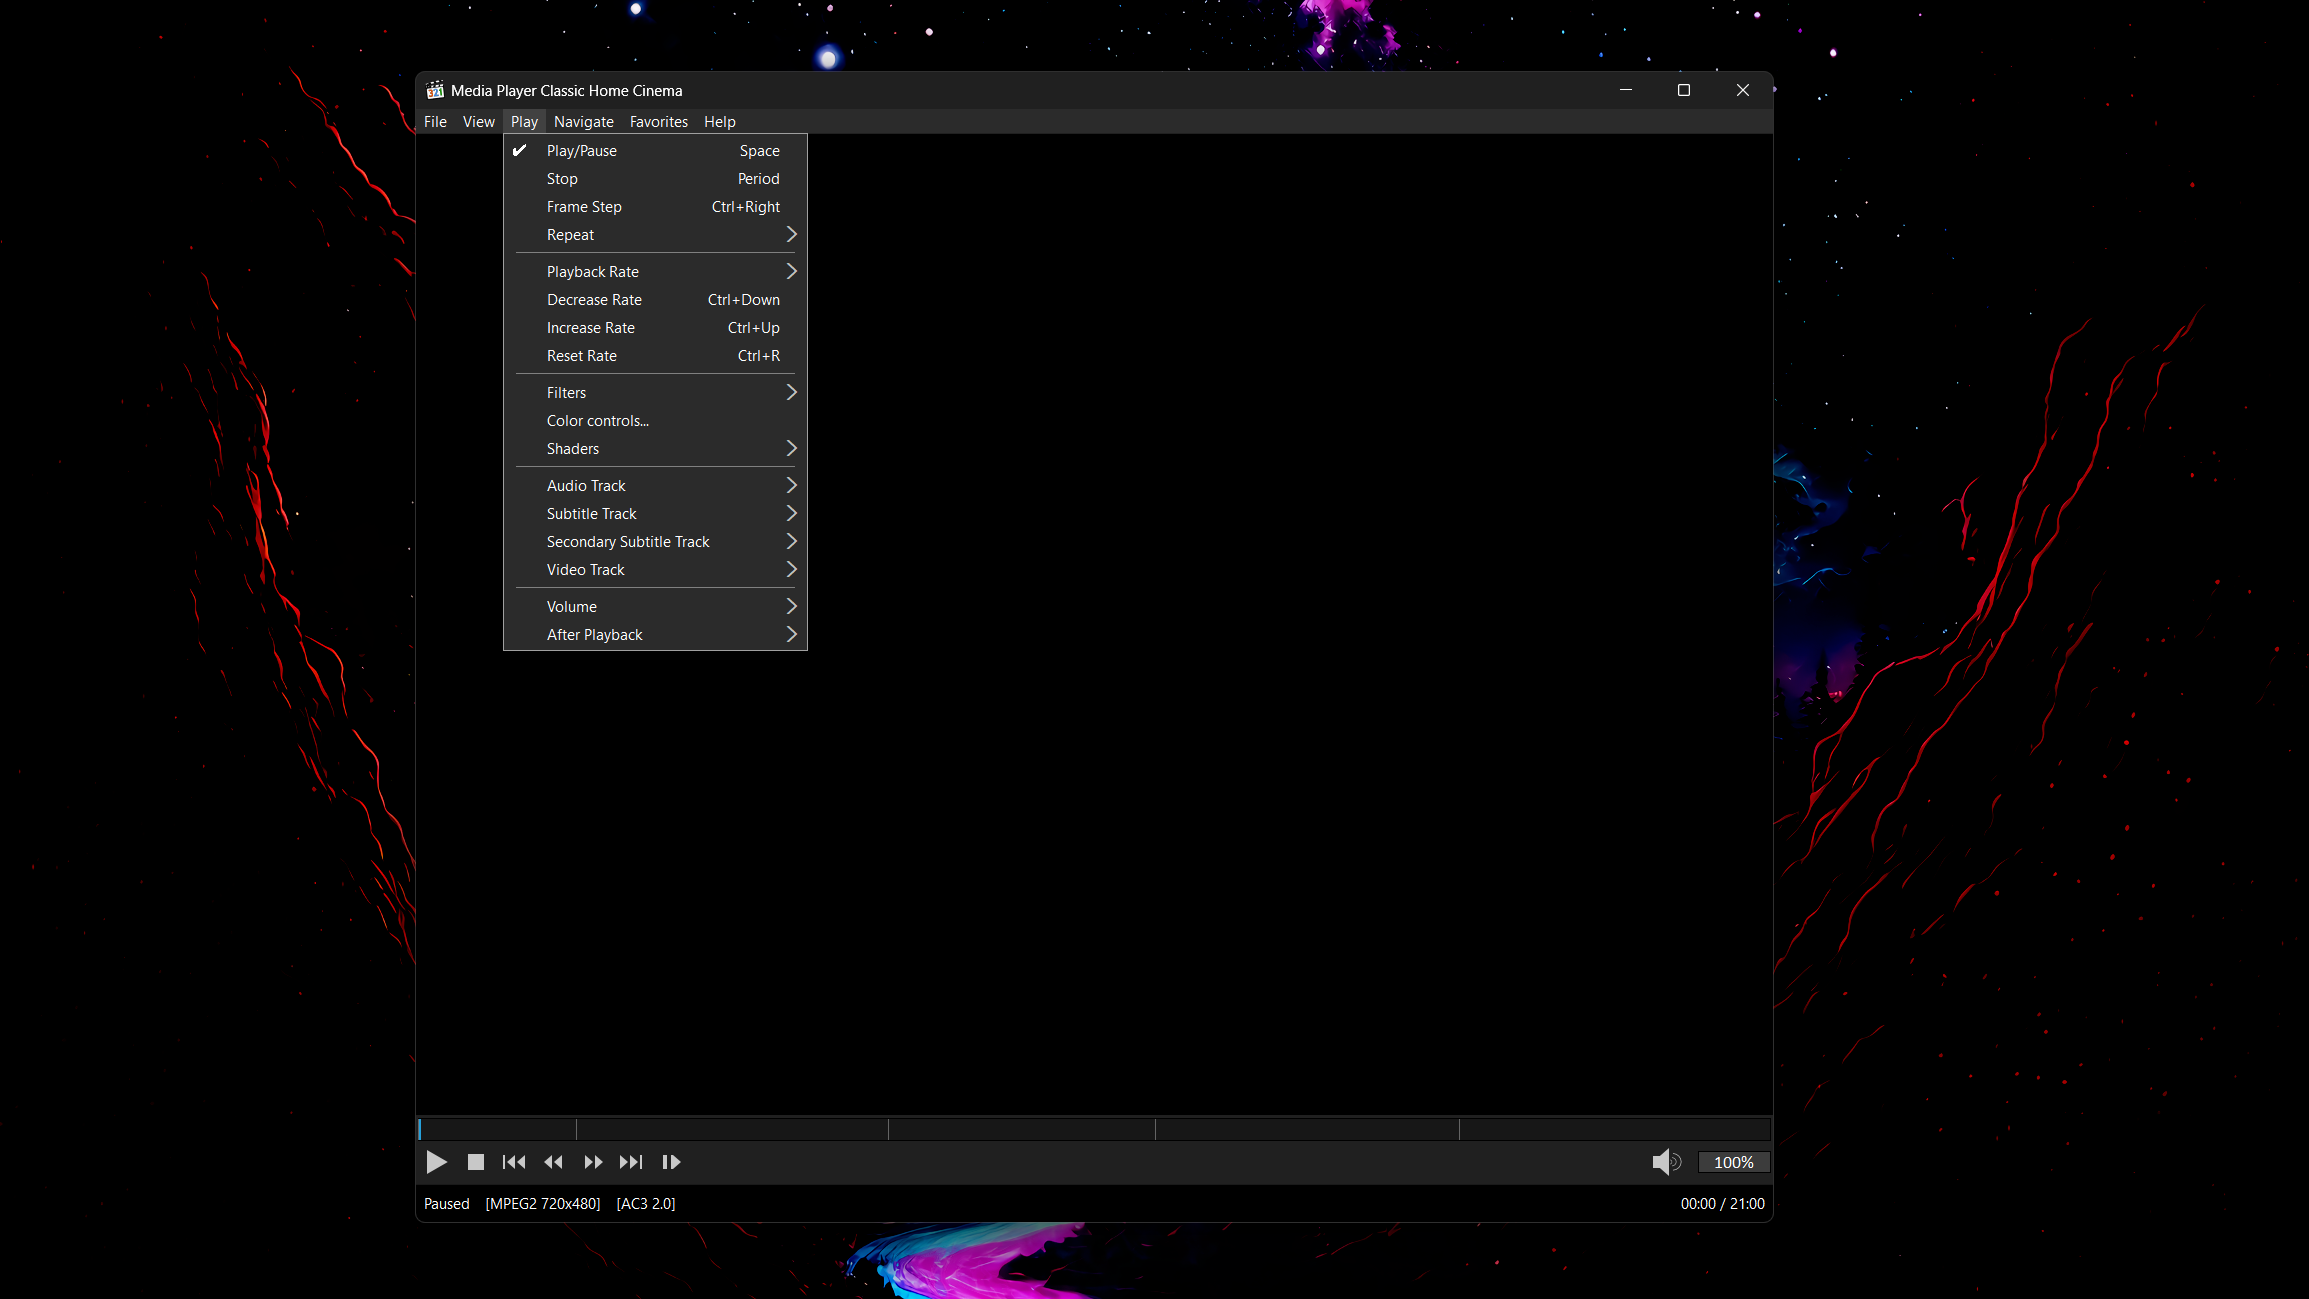Click the rewind double-arrow icon
The image size is (2309, 1299).
pyautogui.click(x=553, y=1162)
